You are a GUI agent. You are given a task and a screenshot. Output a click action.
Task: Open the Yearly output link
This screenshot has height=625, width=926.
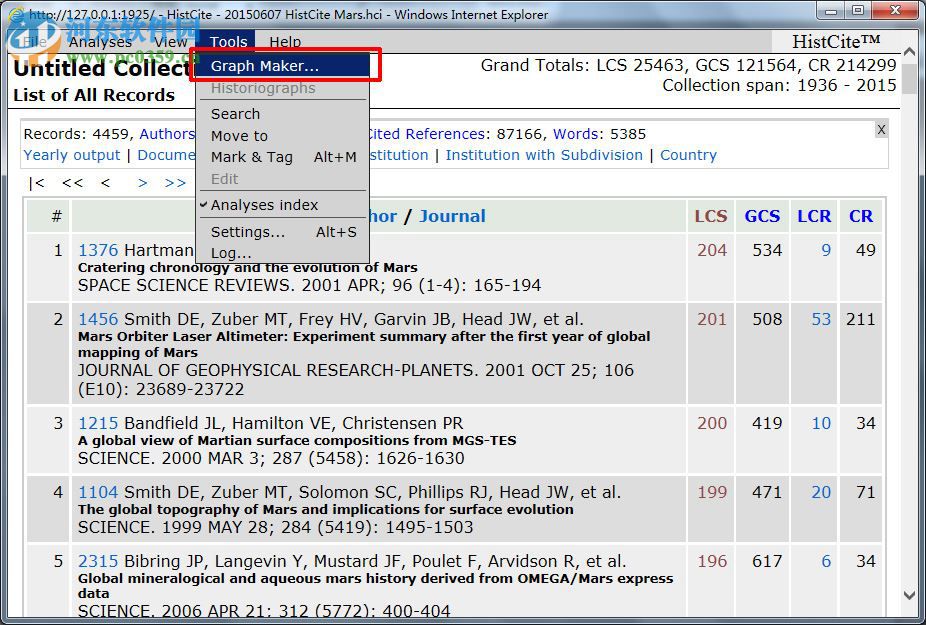(71, 155)
